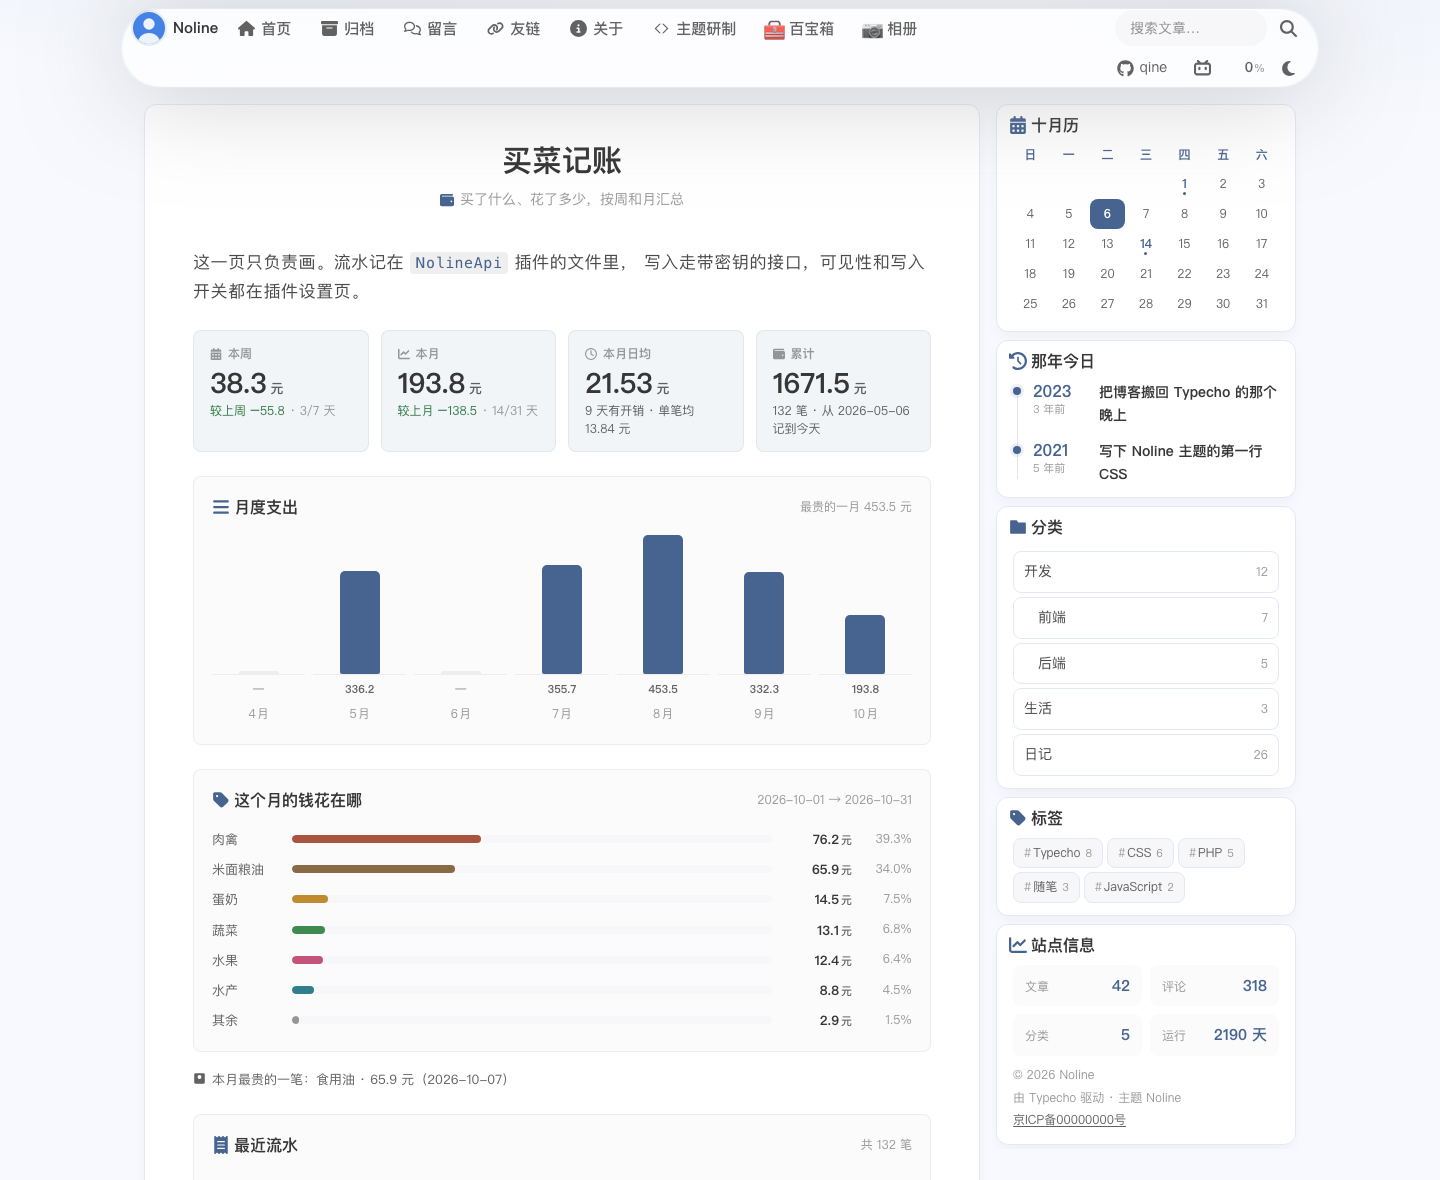Click the bilibili icon in header
The height and width of the screenshot is (1180, 1440).
tap(1202, 68)
